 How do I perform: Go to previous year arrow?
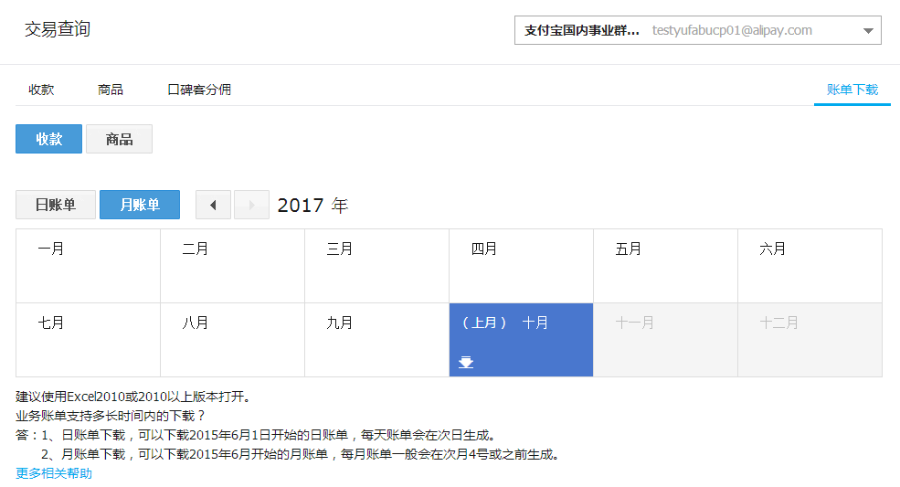pyautogui.click(x=213, y=205)
